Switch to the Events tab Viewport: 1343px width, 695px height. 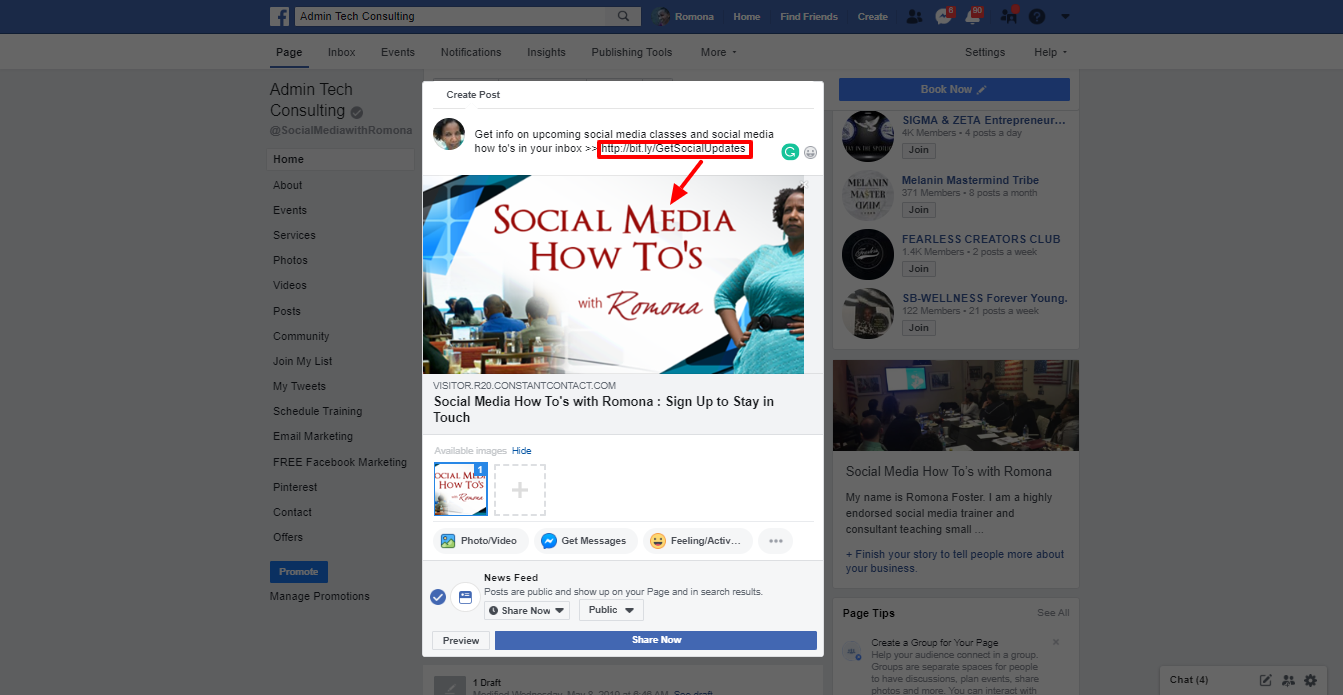pyautogui.click(x=398, y=52)
